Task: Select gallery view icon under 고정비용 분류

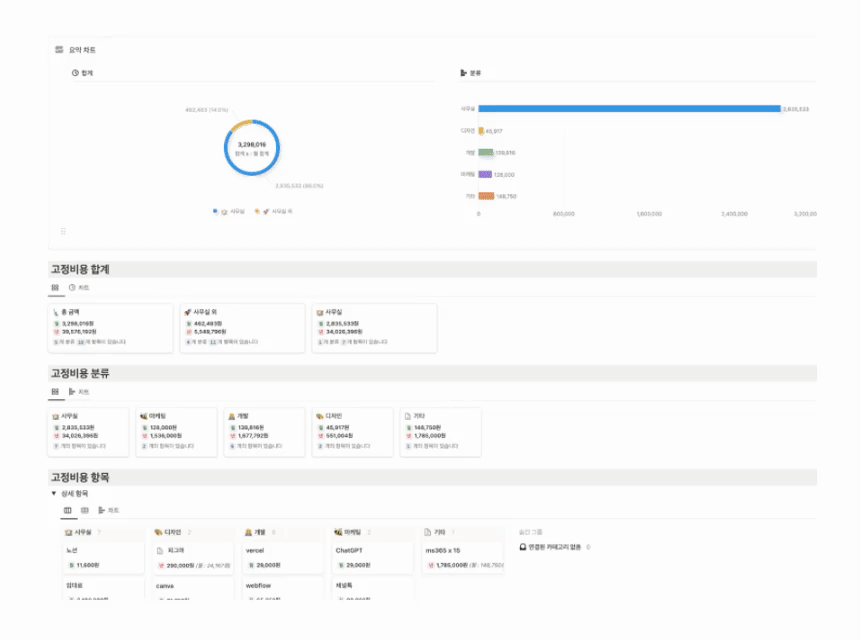Action: coord(56,392)
